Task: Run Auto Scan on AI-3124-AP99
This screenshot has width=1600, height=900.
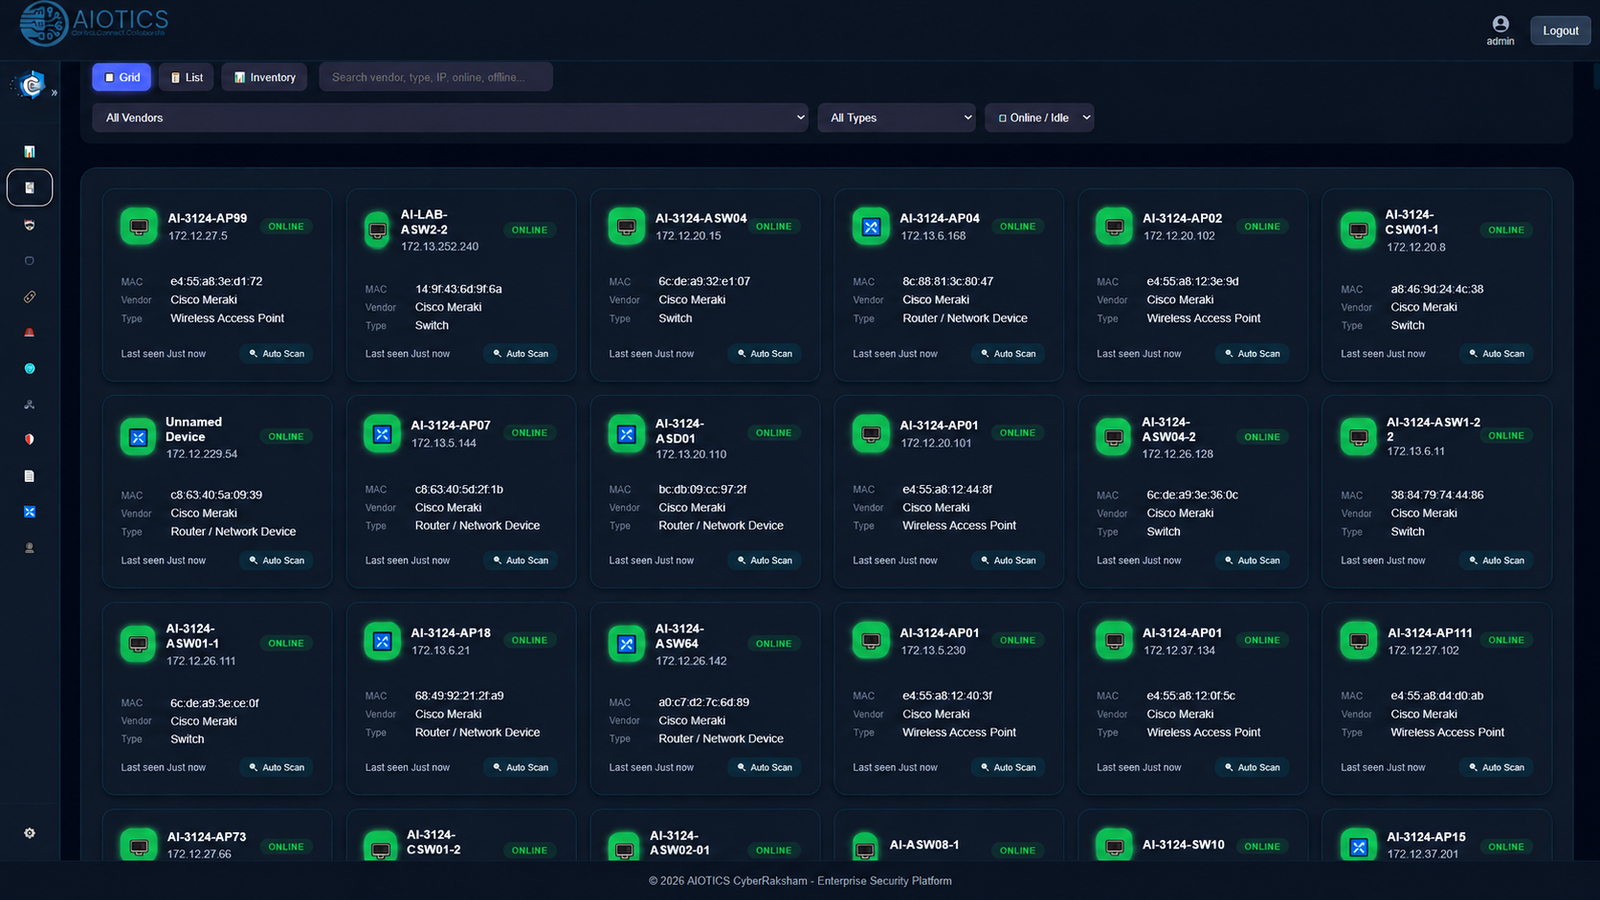Action: pyautogui.click(x=276, y=354)
